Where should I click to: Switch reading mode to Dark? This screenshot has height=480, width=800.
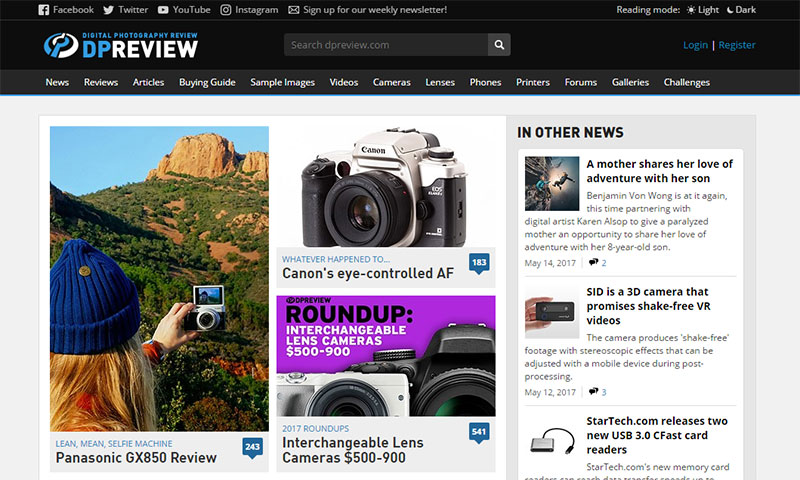tap(741, 10)
